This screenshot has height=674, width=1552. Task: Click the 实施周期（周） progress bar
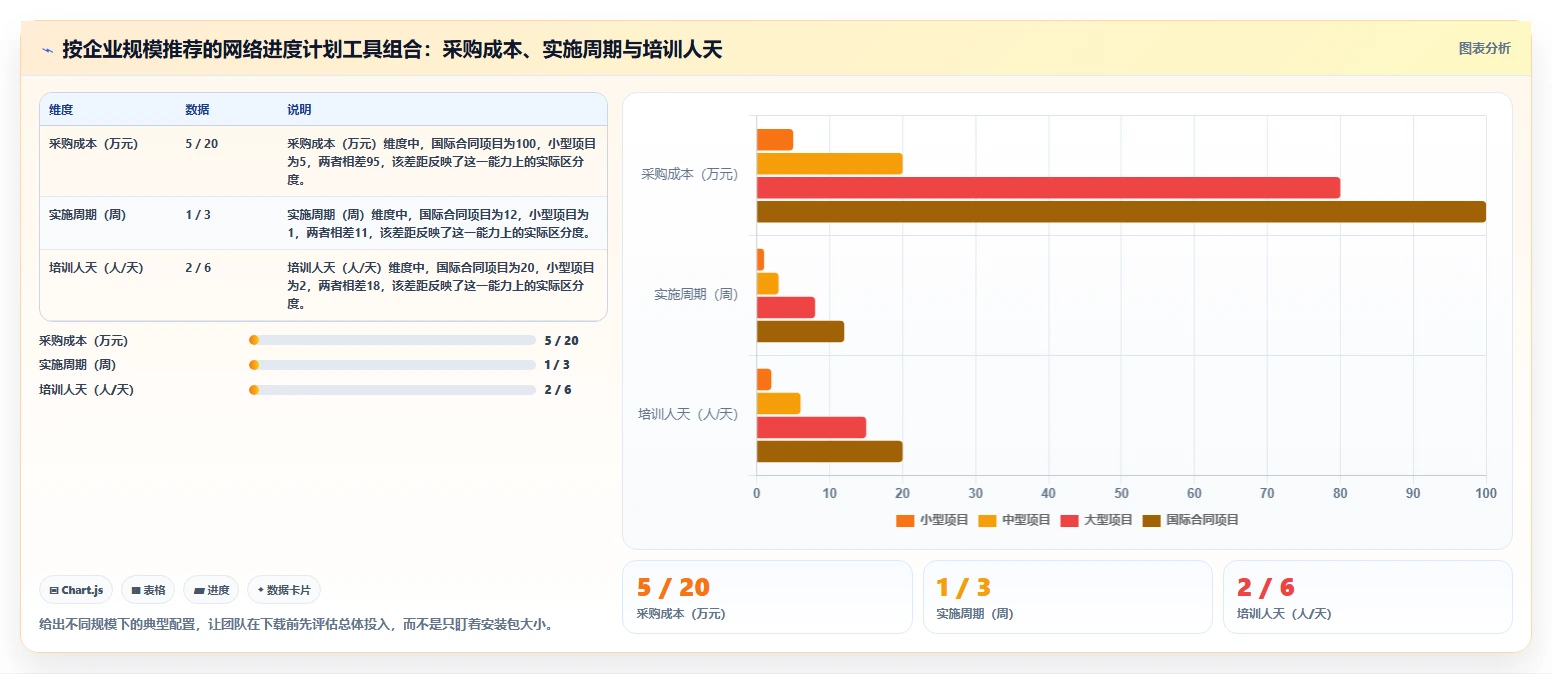[x=392, y=365]
